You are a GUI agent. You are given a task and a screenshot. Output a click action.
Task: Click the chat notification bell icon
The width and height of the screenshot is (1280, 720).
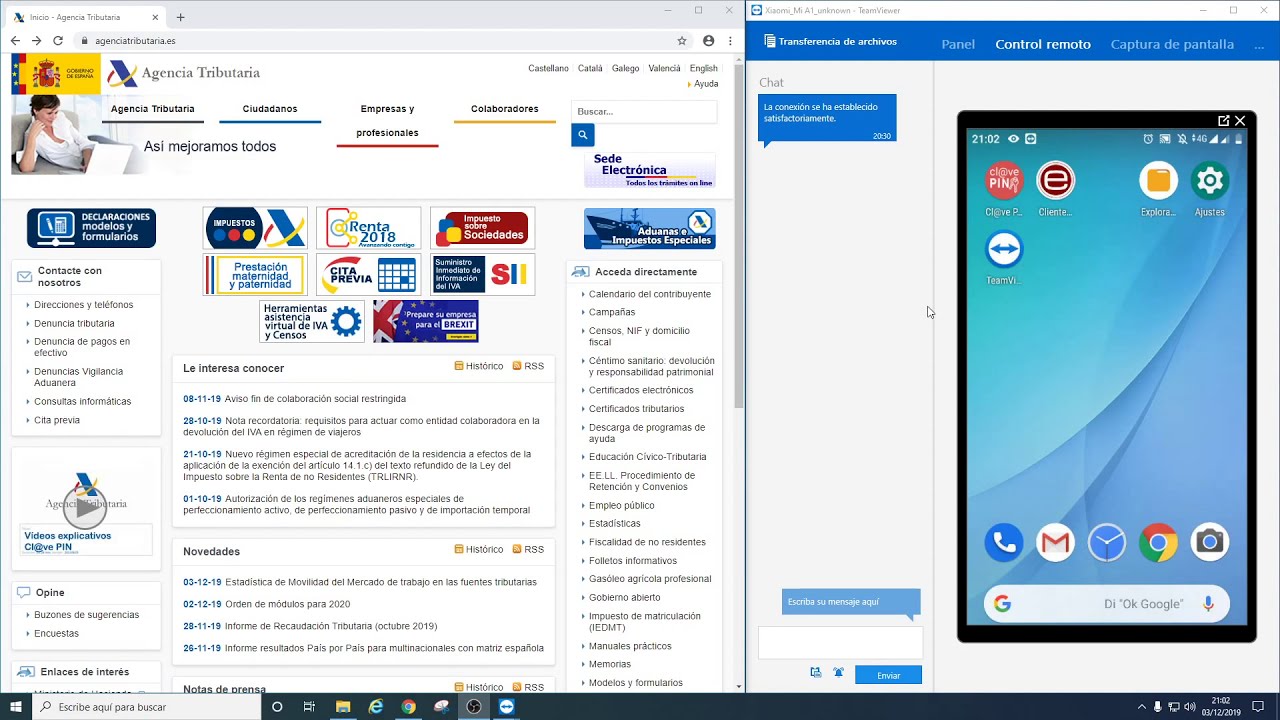838,674
